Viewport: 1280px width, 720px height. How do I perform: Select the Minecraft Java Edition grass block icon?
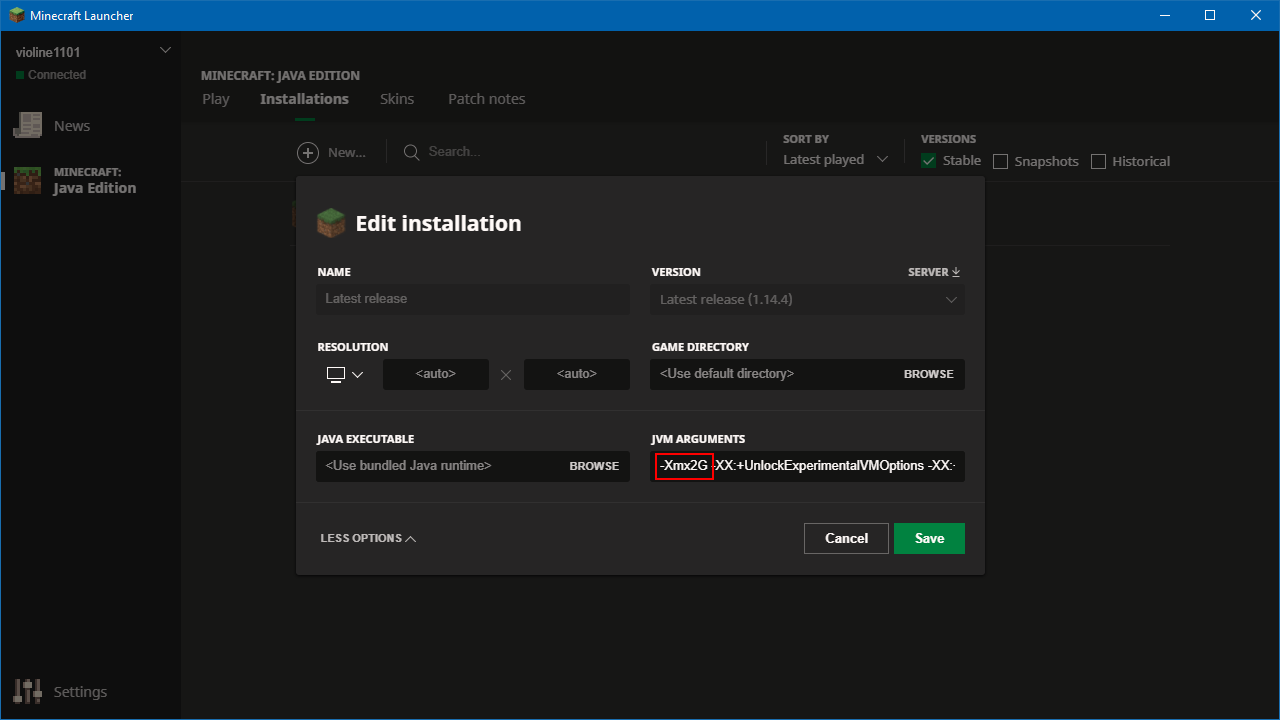pos(27,181)
